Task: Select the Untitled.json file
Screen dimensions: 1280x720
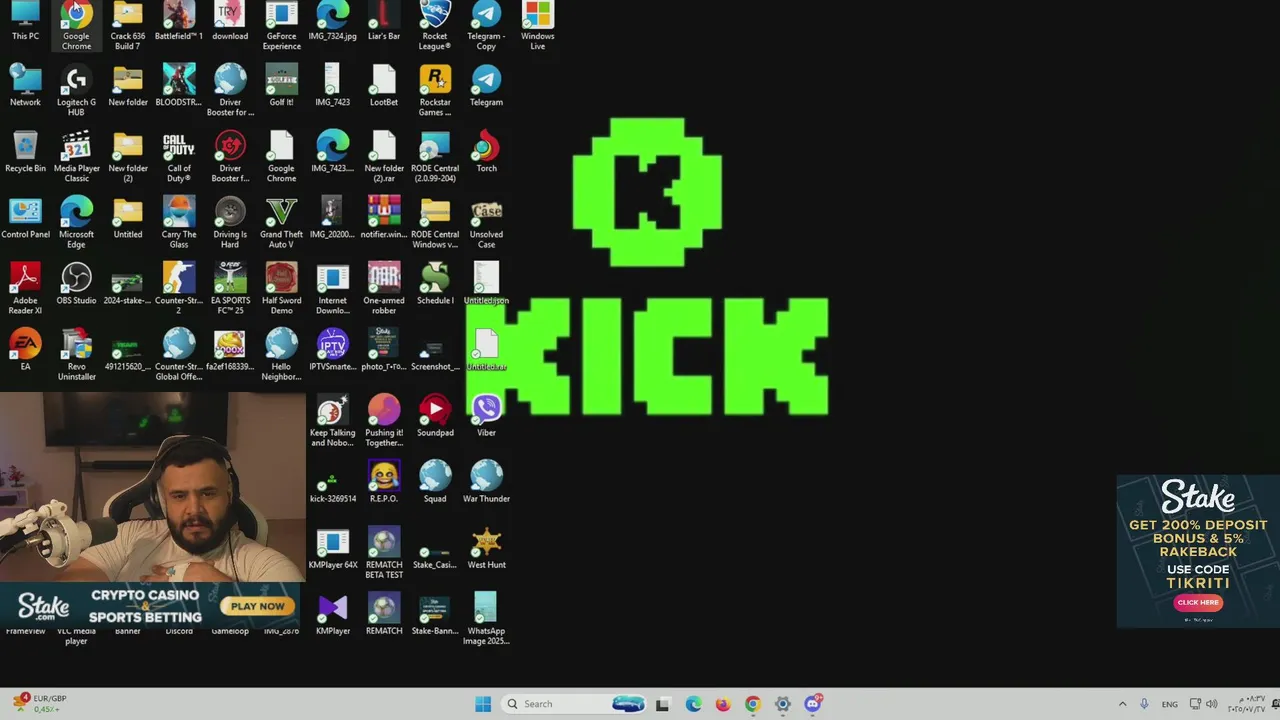Action: [x=486, y=284]
